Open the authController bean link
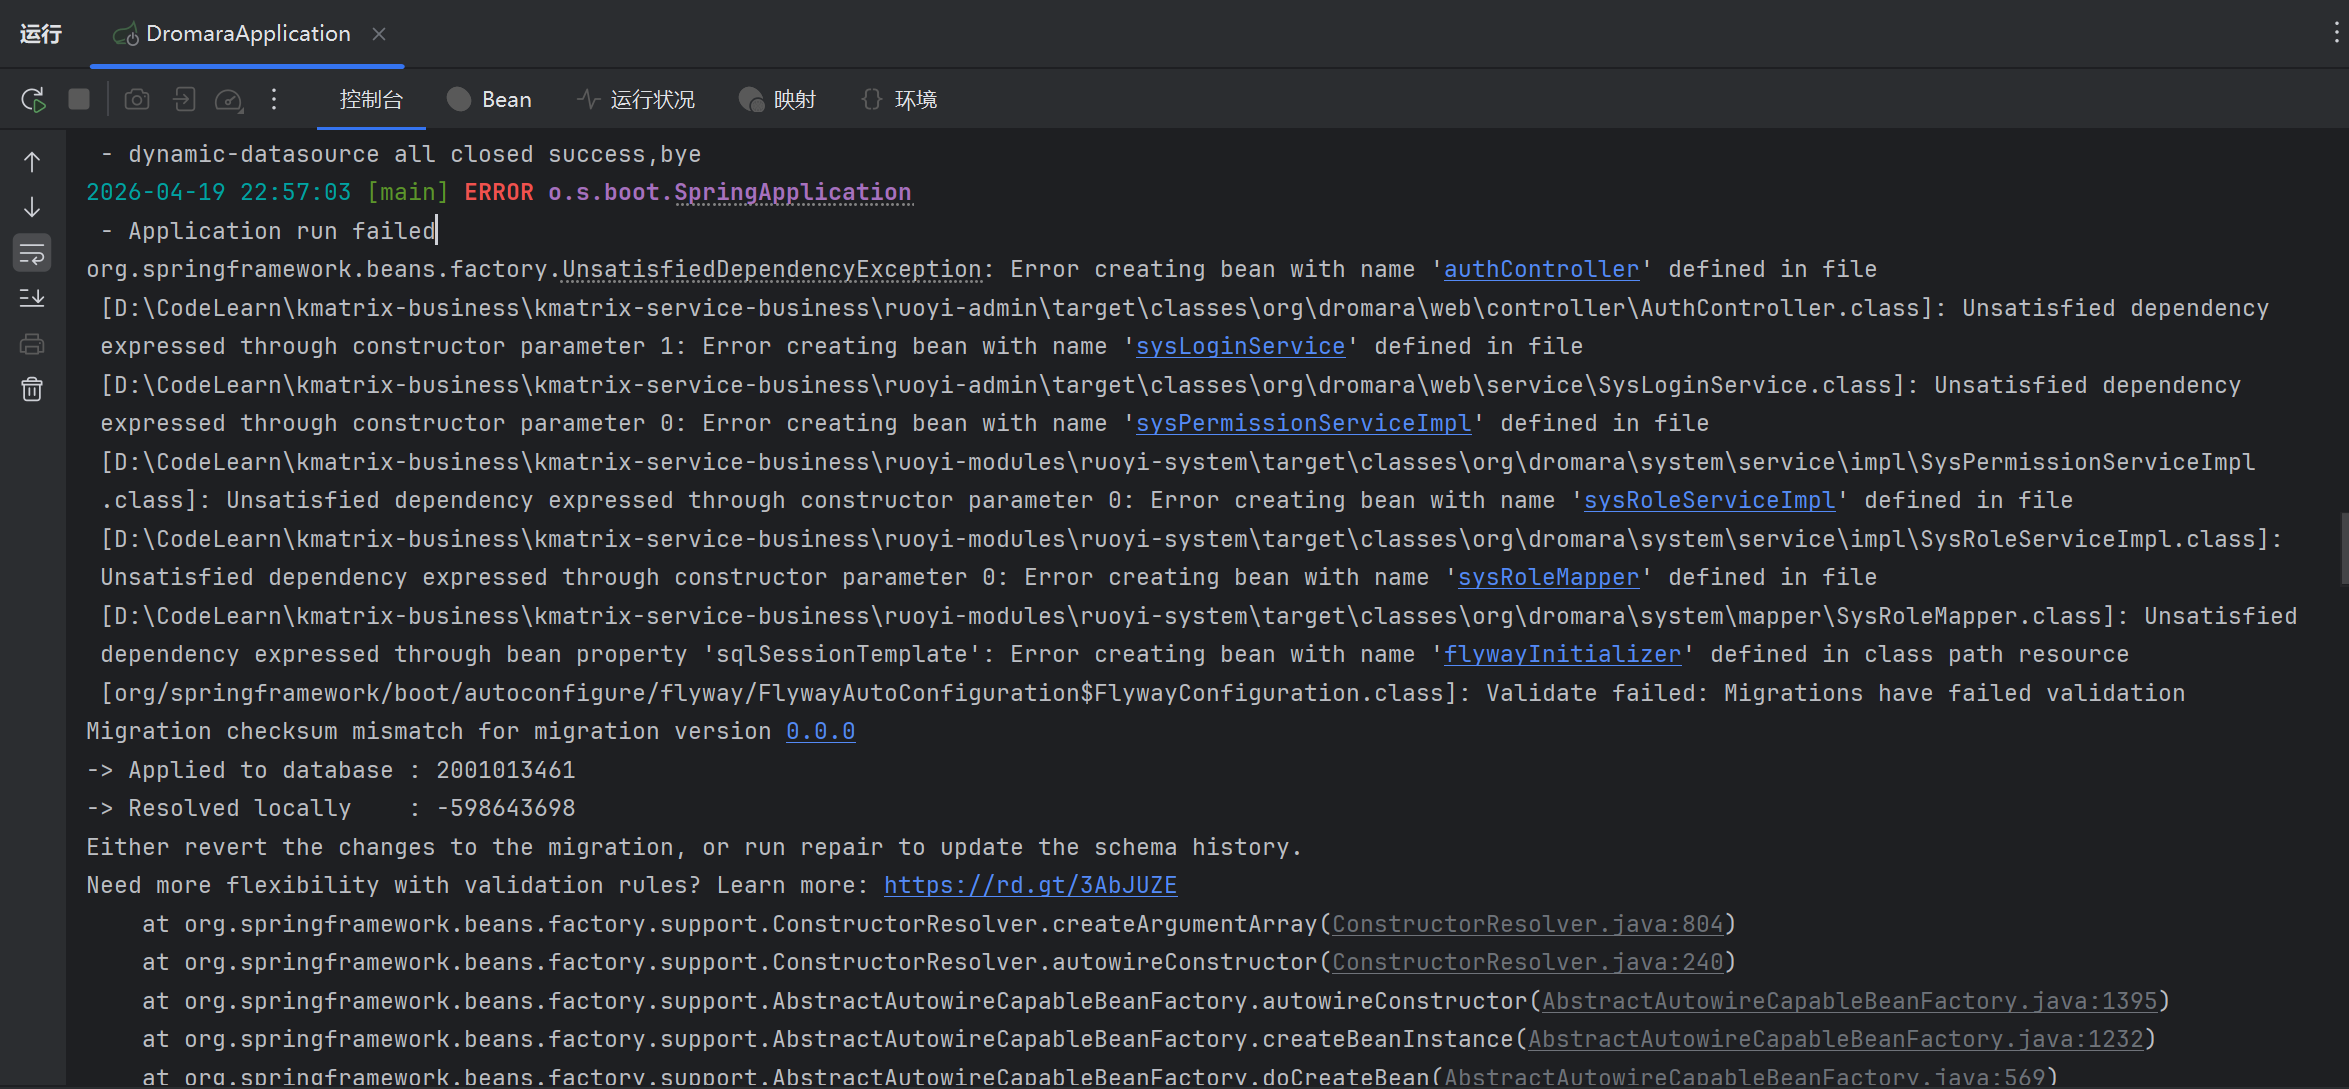 pyautogui.click(x=1541, y=269)
